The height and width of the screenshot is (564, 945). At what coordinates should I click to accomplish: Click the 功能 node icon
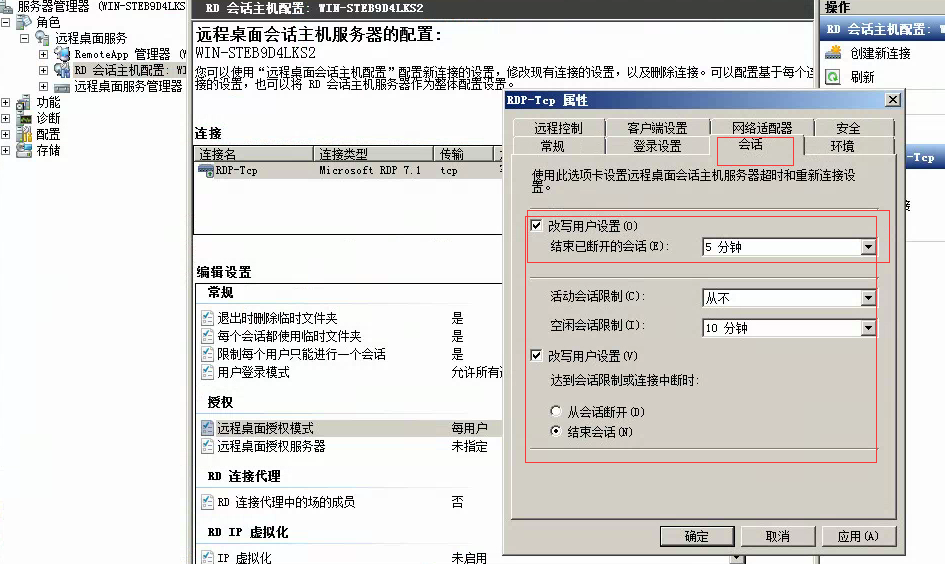coord(24,102)
